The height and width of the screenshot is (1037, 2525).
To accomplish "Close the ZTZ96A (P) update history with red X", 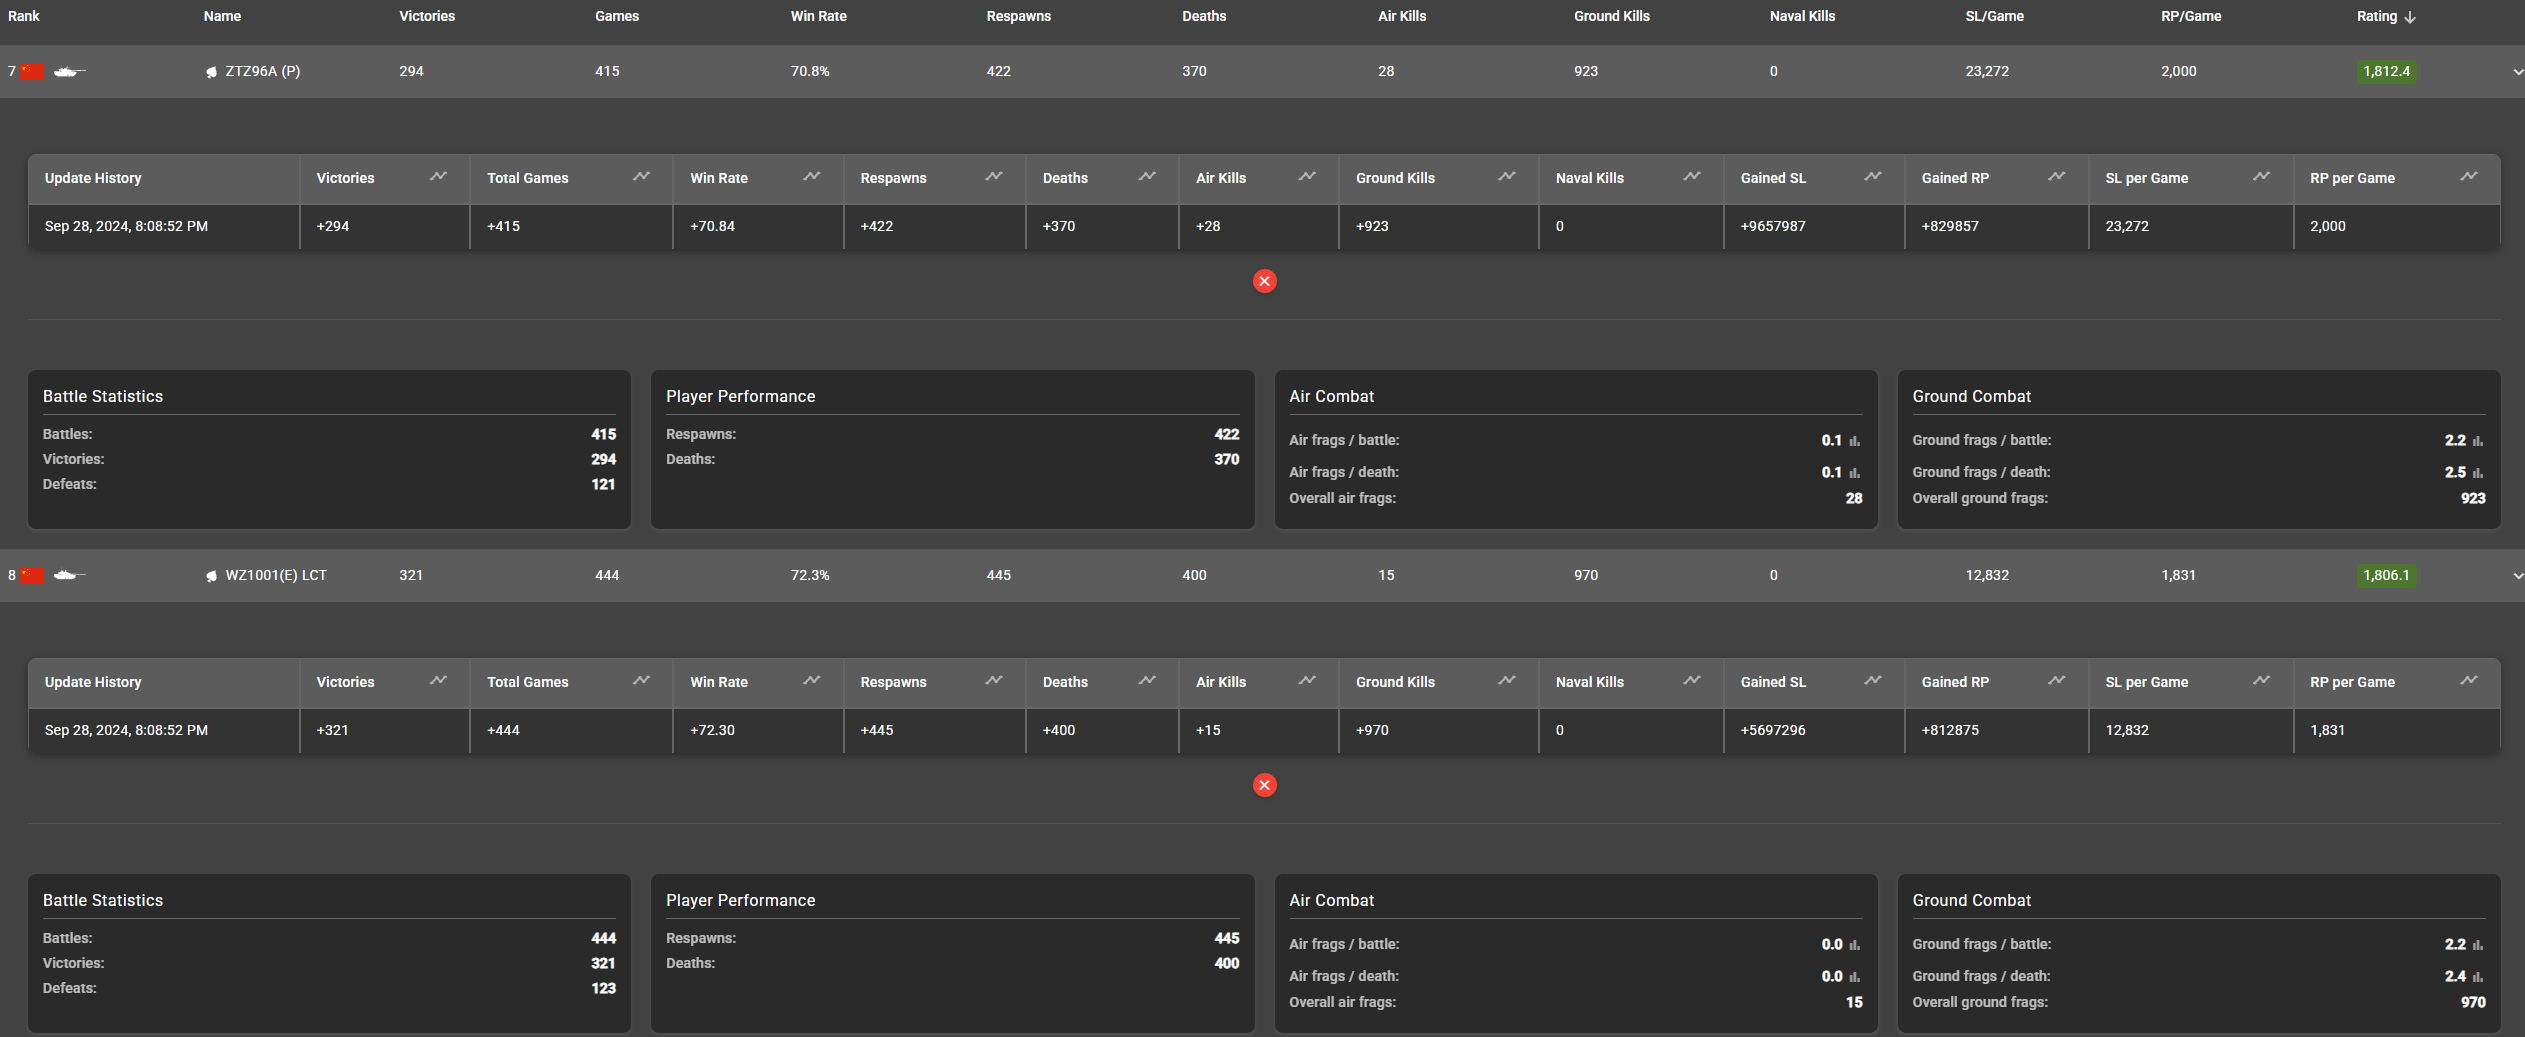I will (1264, 281).
